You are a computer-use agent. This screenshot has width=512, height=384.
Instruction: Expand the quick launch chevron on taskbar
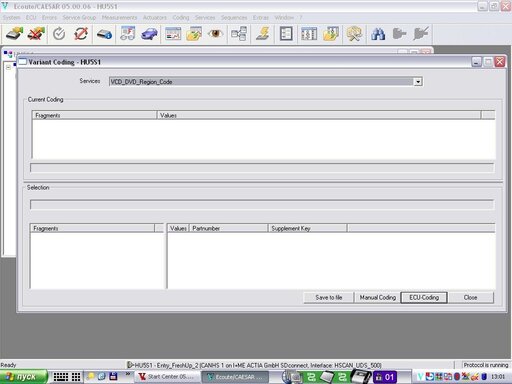128,374
